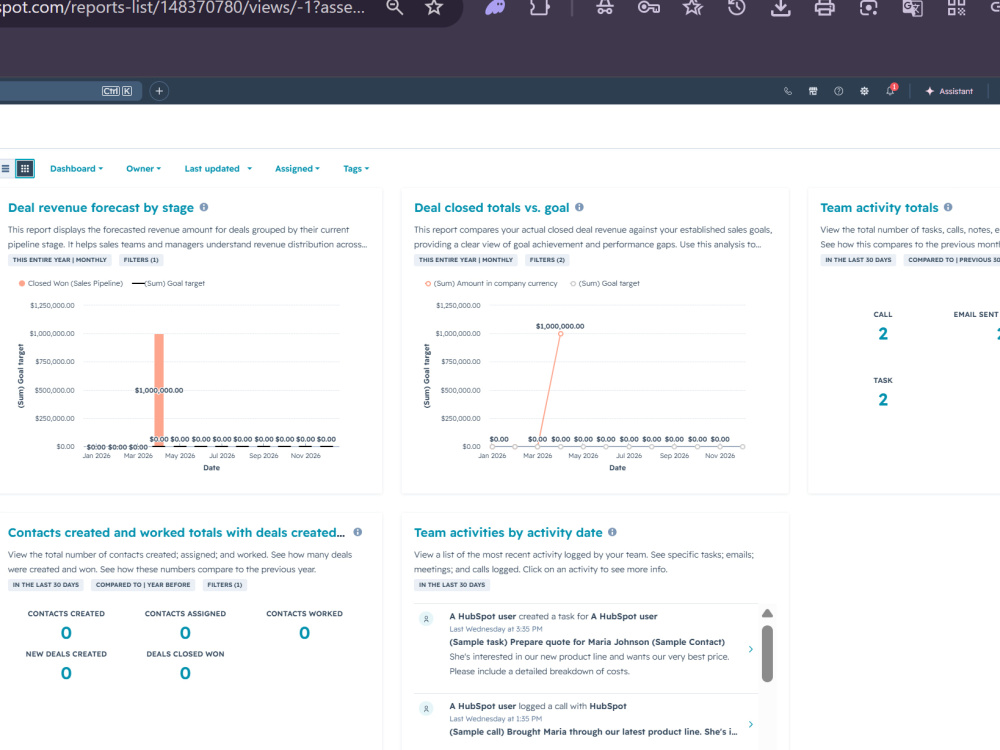Open Team activity totals report

879,208
